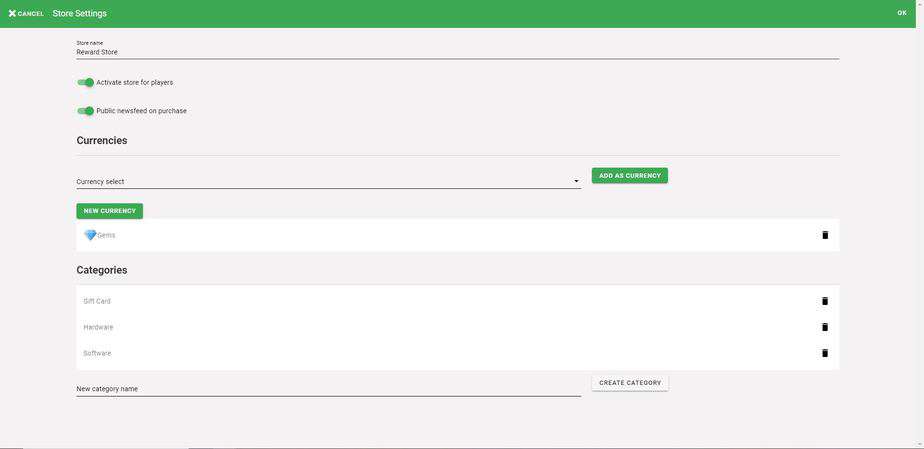Delete the Gift Card category

pos(825,301)
